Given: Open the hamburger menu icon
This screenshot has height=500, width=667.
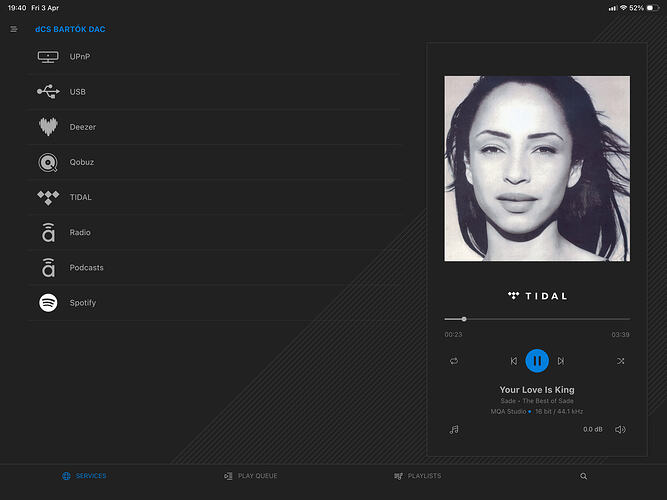Looking at the screenshot, I should [14, 29].
